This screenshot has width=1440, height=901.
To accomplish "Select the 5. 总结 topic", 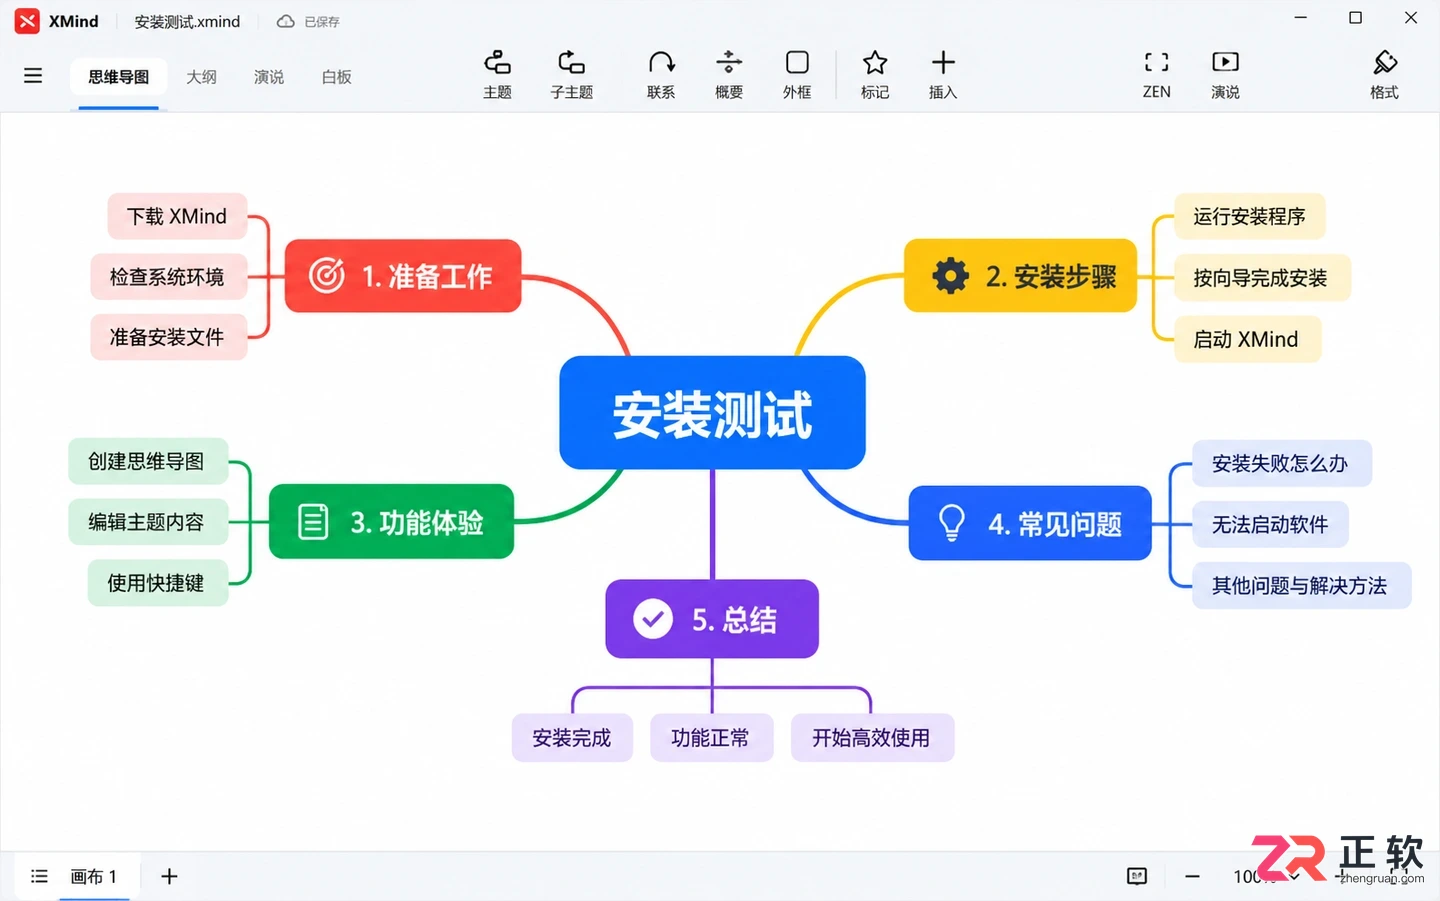I will (x=712, y=619).
